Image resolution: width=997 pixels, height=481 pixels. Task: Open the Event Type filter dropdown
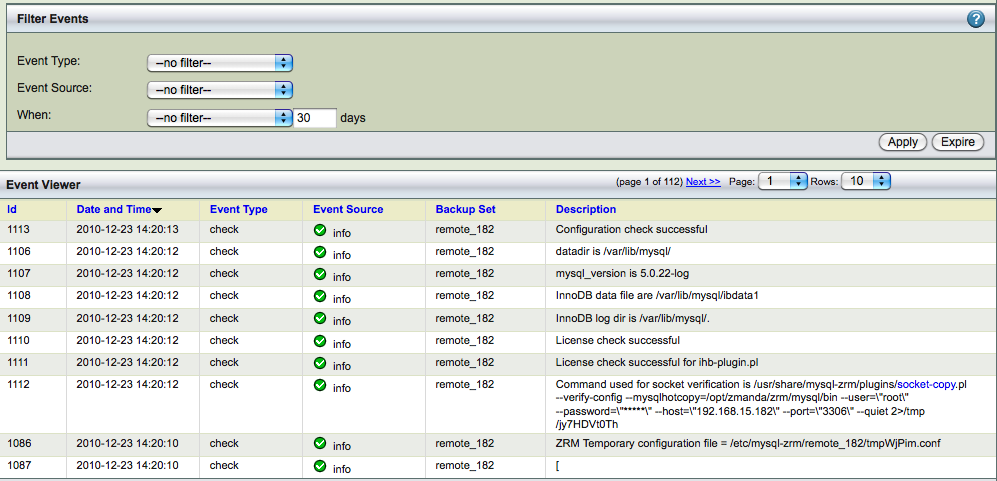tap(219, 63)
